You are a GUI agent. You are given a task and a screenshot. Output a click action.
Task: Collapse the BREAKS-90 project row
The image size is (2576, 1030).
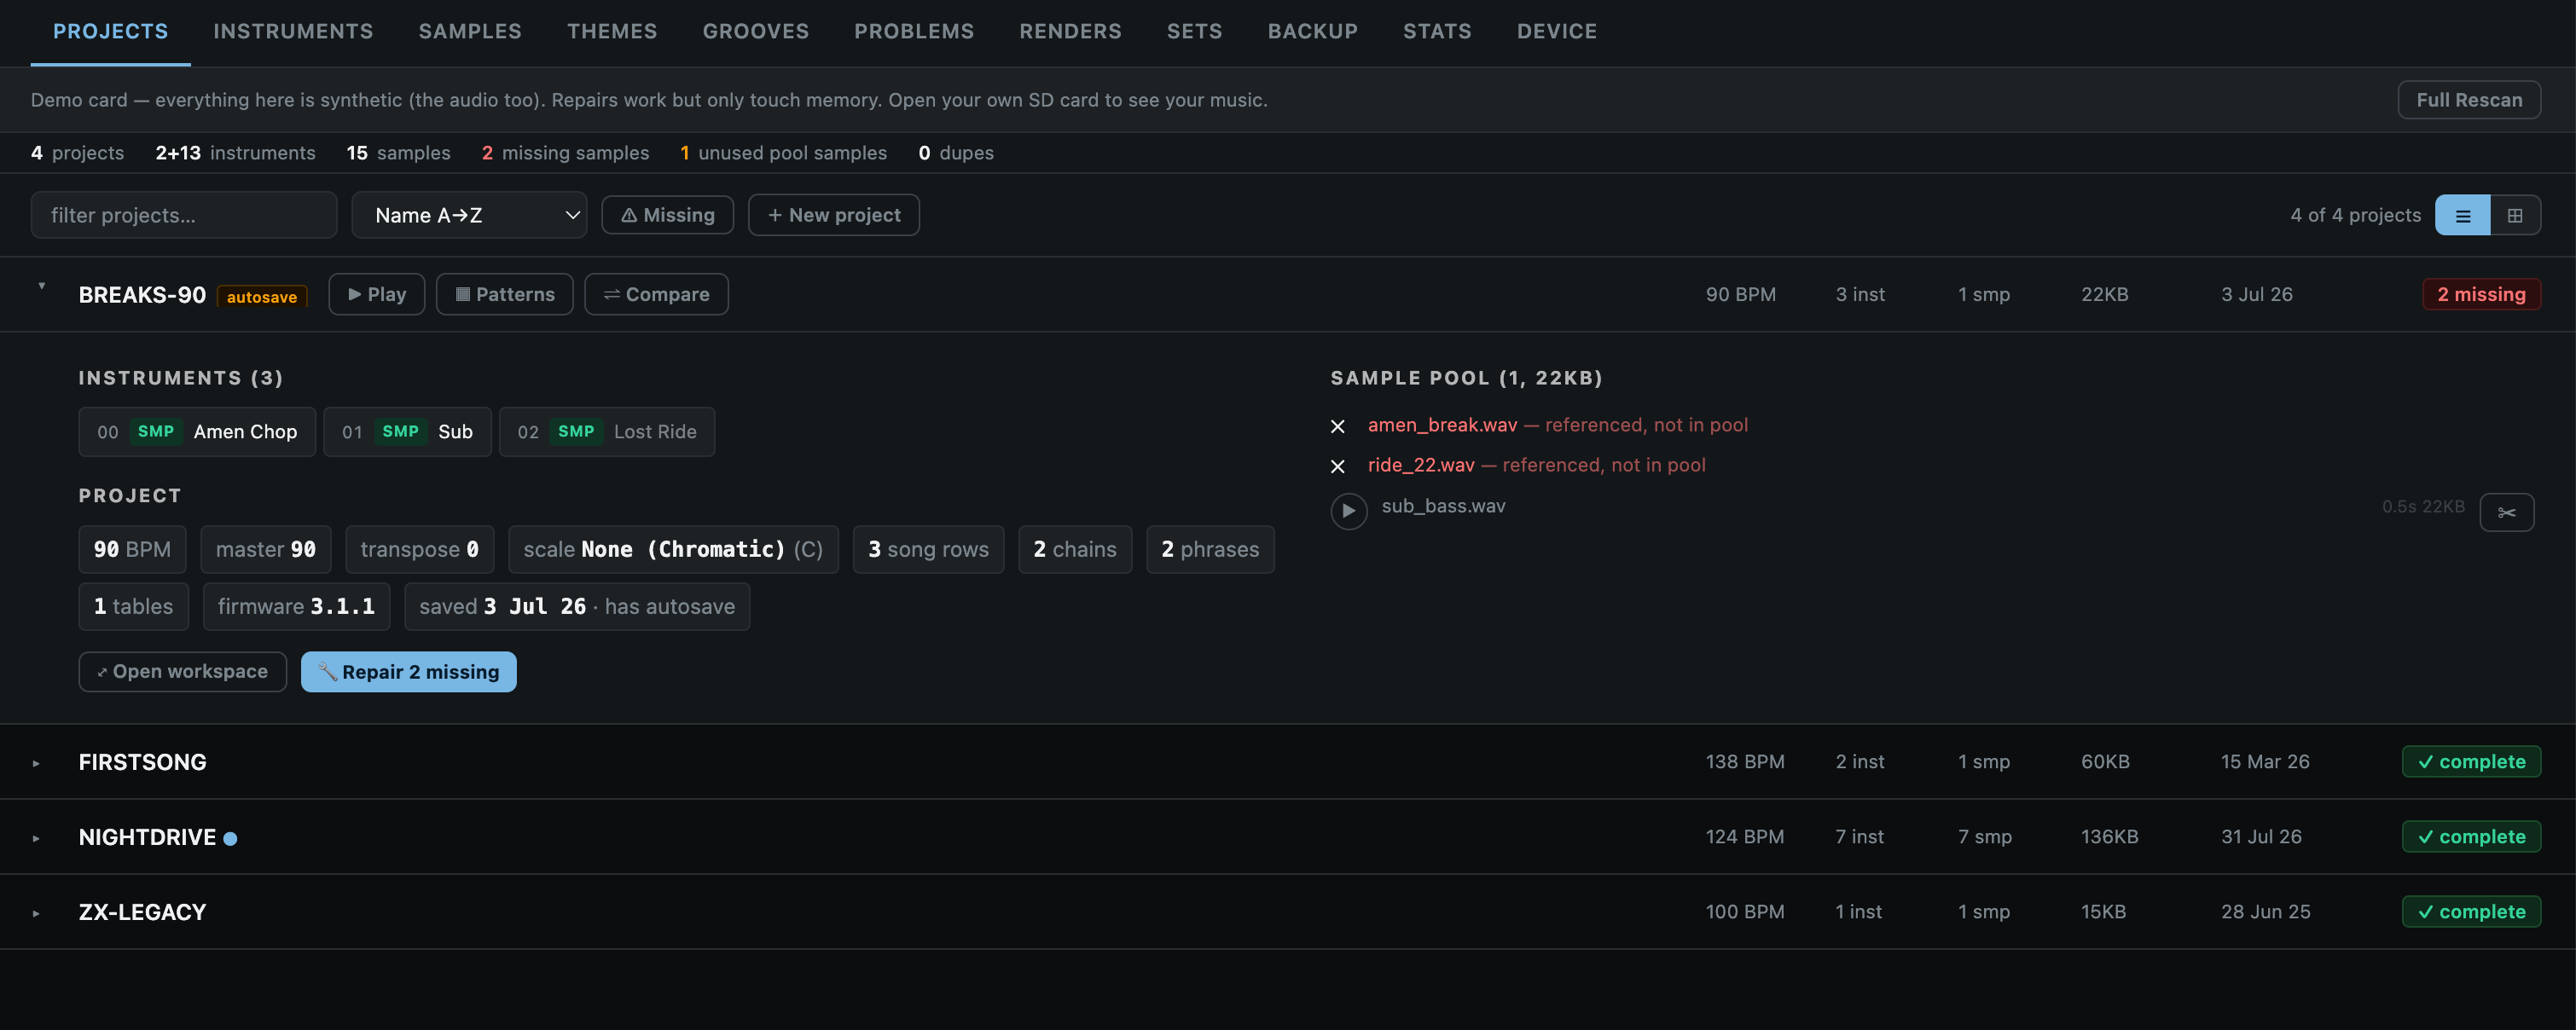coord(41,286)
